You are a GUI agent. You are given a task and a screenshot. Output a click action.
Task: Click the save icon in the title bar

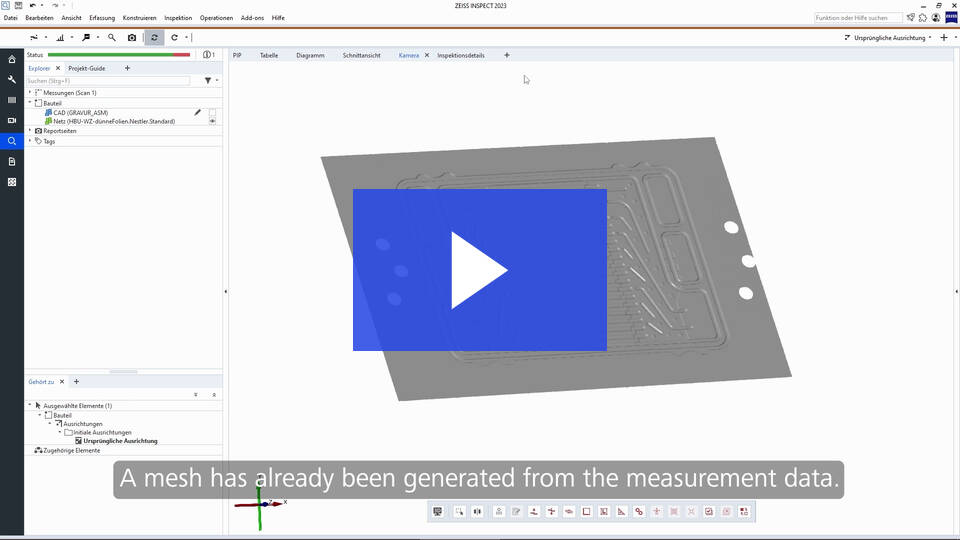[18, 6]
